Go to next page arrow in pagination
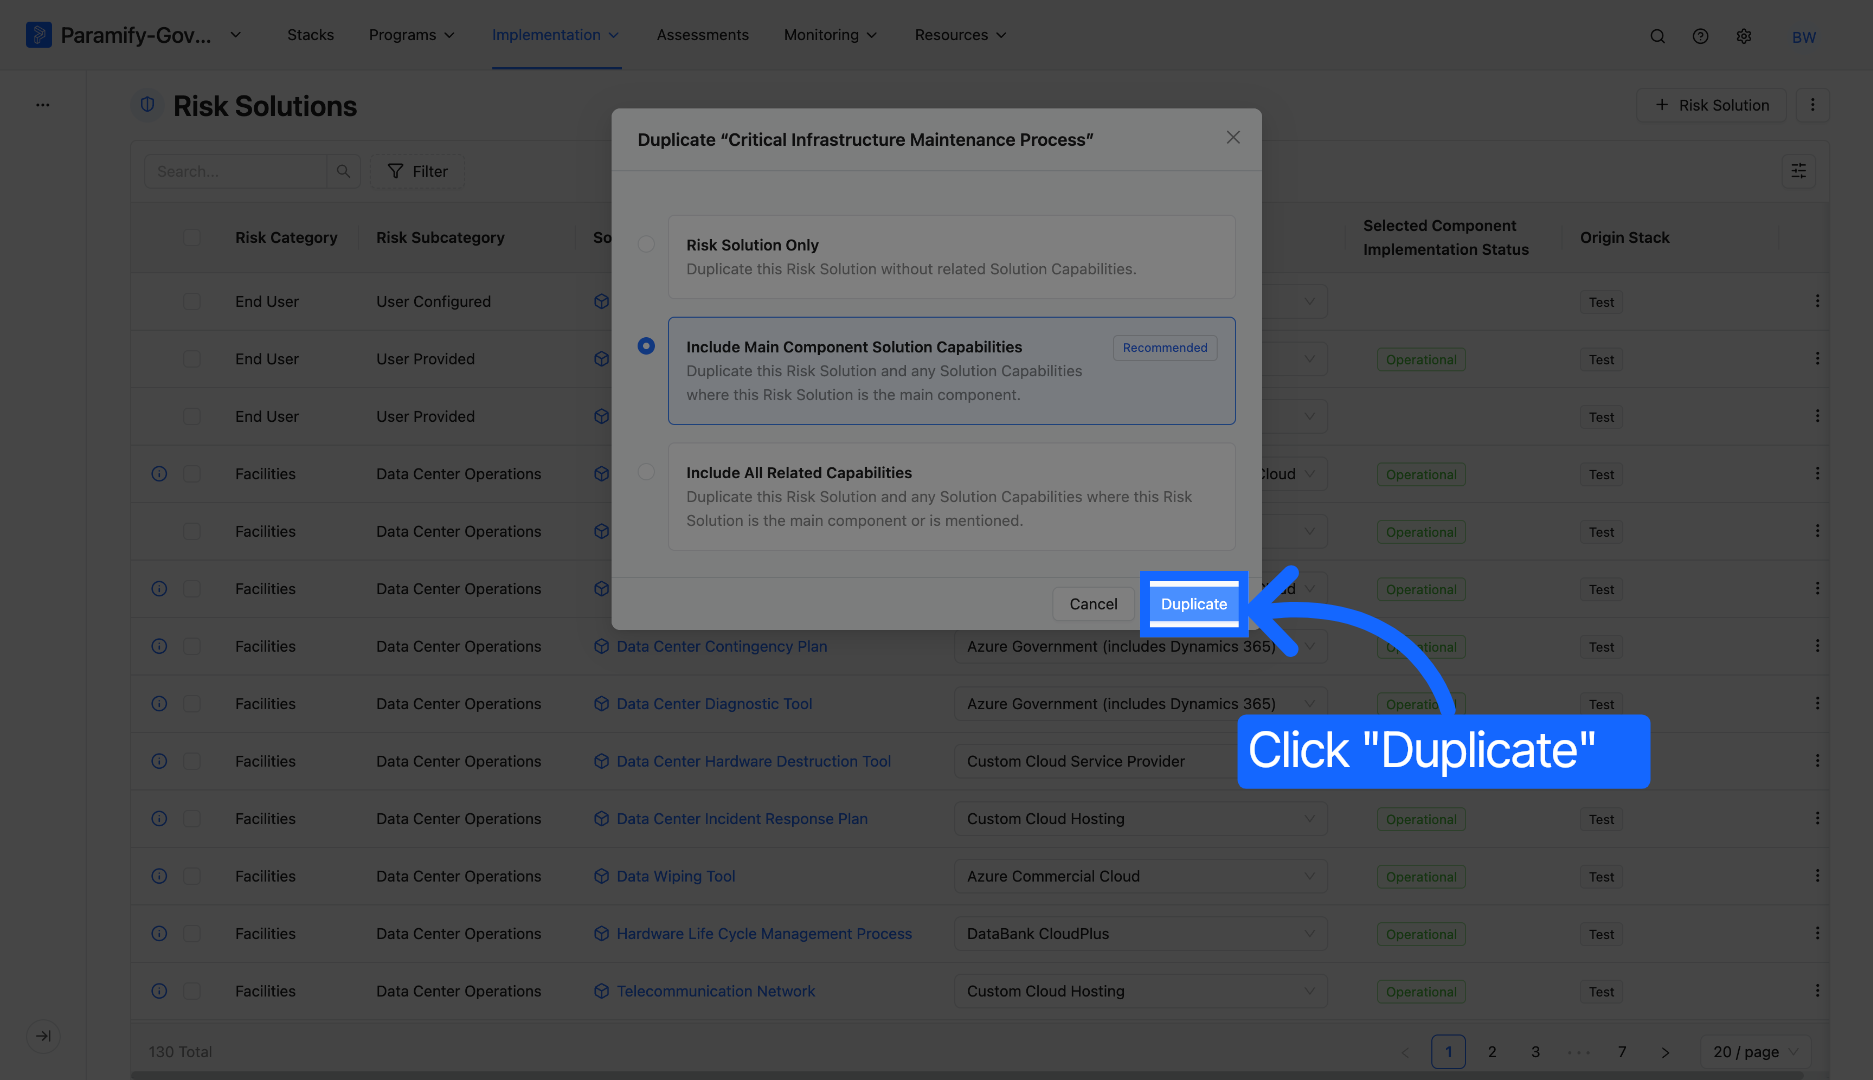This screenshot has height=1080, width=1873. 1665,1052
